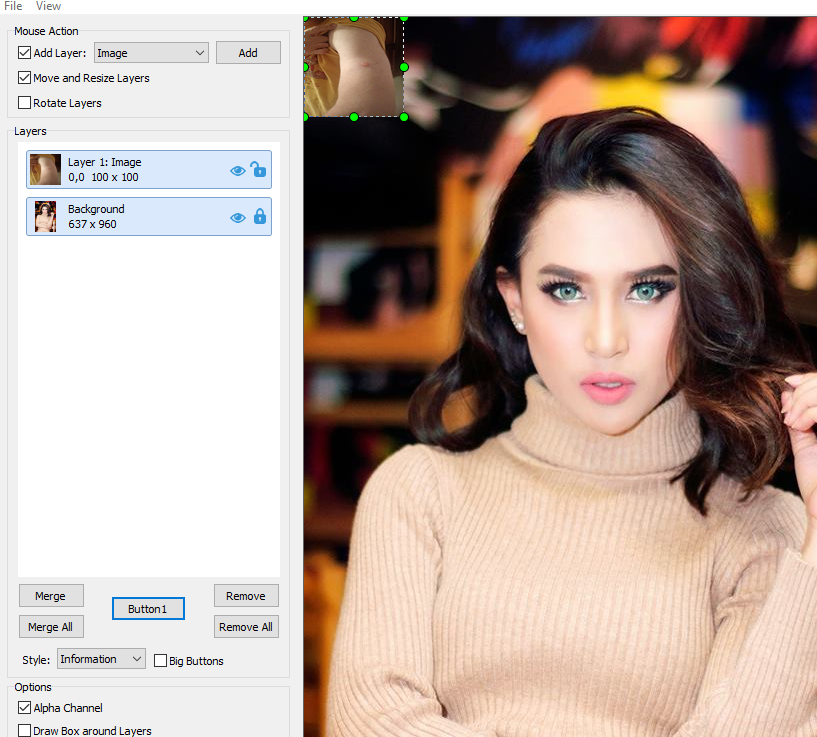Viewport: 817px width, 737px height.
Task: Enable the Rotate Layers checkbox
Action: (x=24, y=103)
